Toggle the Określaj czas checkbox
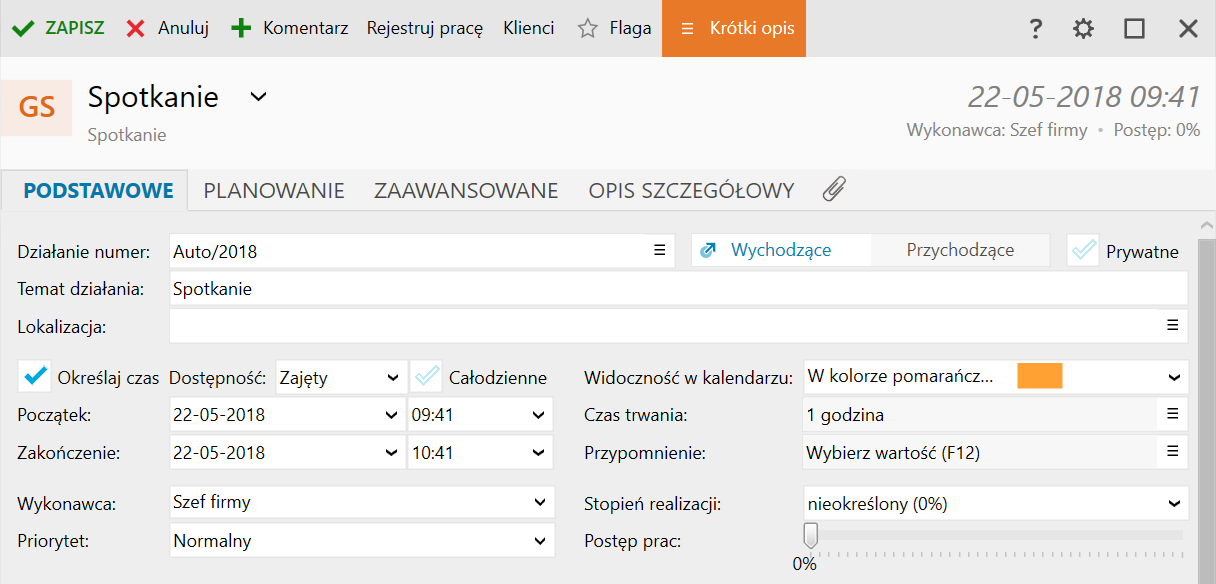The width and height of the screenshot is (1216, 584). click(35, 377)
